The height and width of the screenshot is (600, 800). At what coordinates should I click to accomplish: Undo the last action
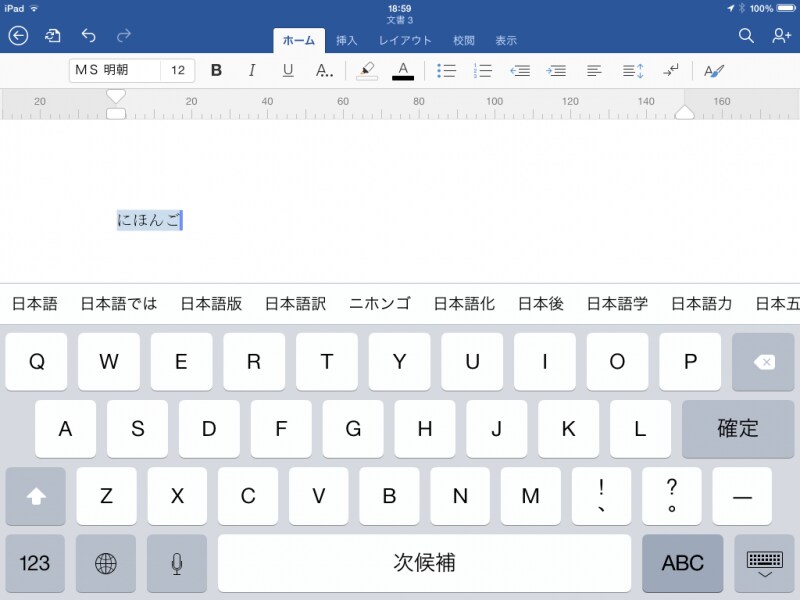(90, 35)
